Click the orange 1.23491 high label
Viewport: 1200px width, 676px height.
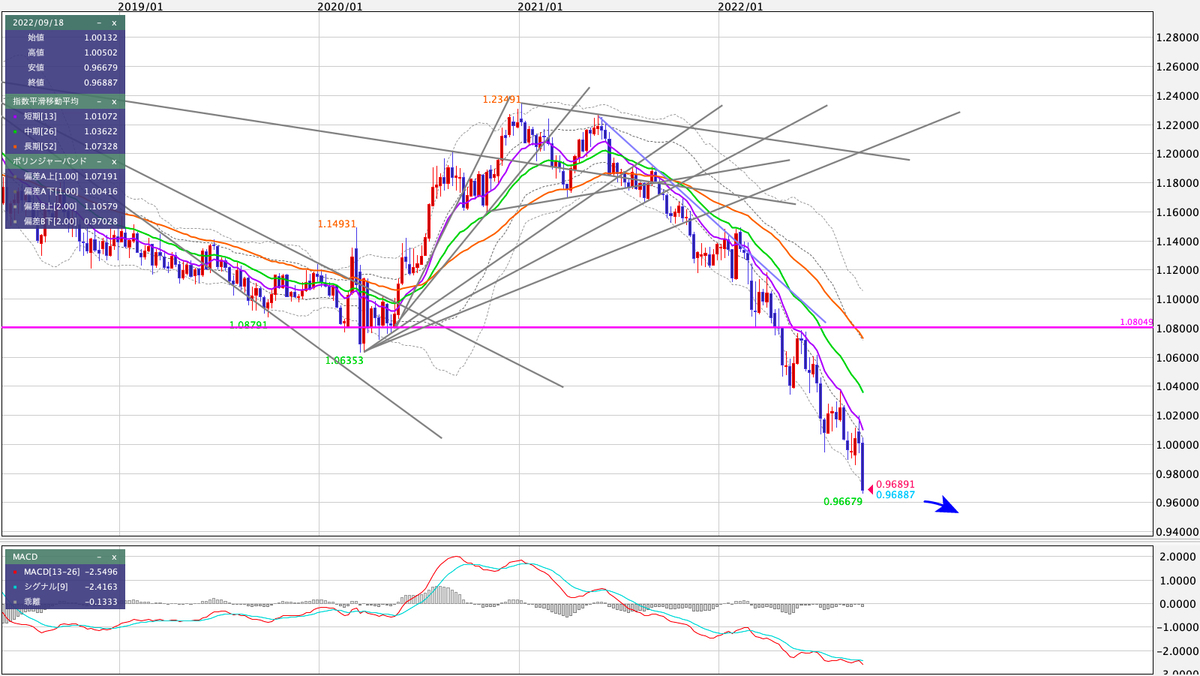pos(501,100)
